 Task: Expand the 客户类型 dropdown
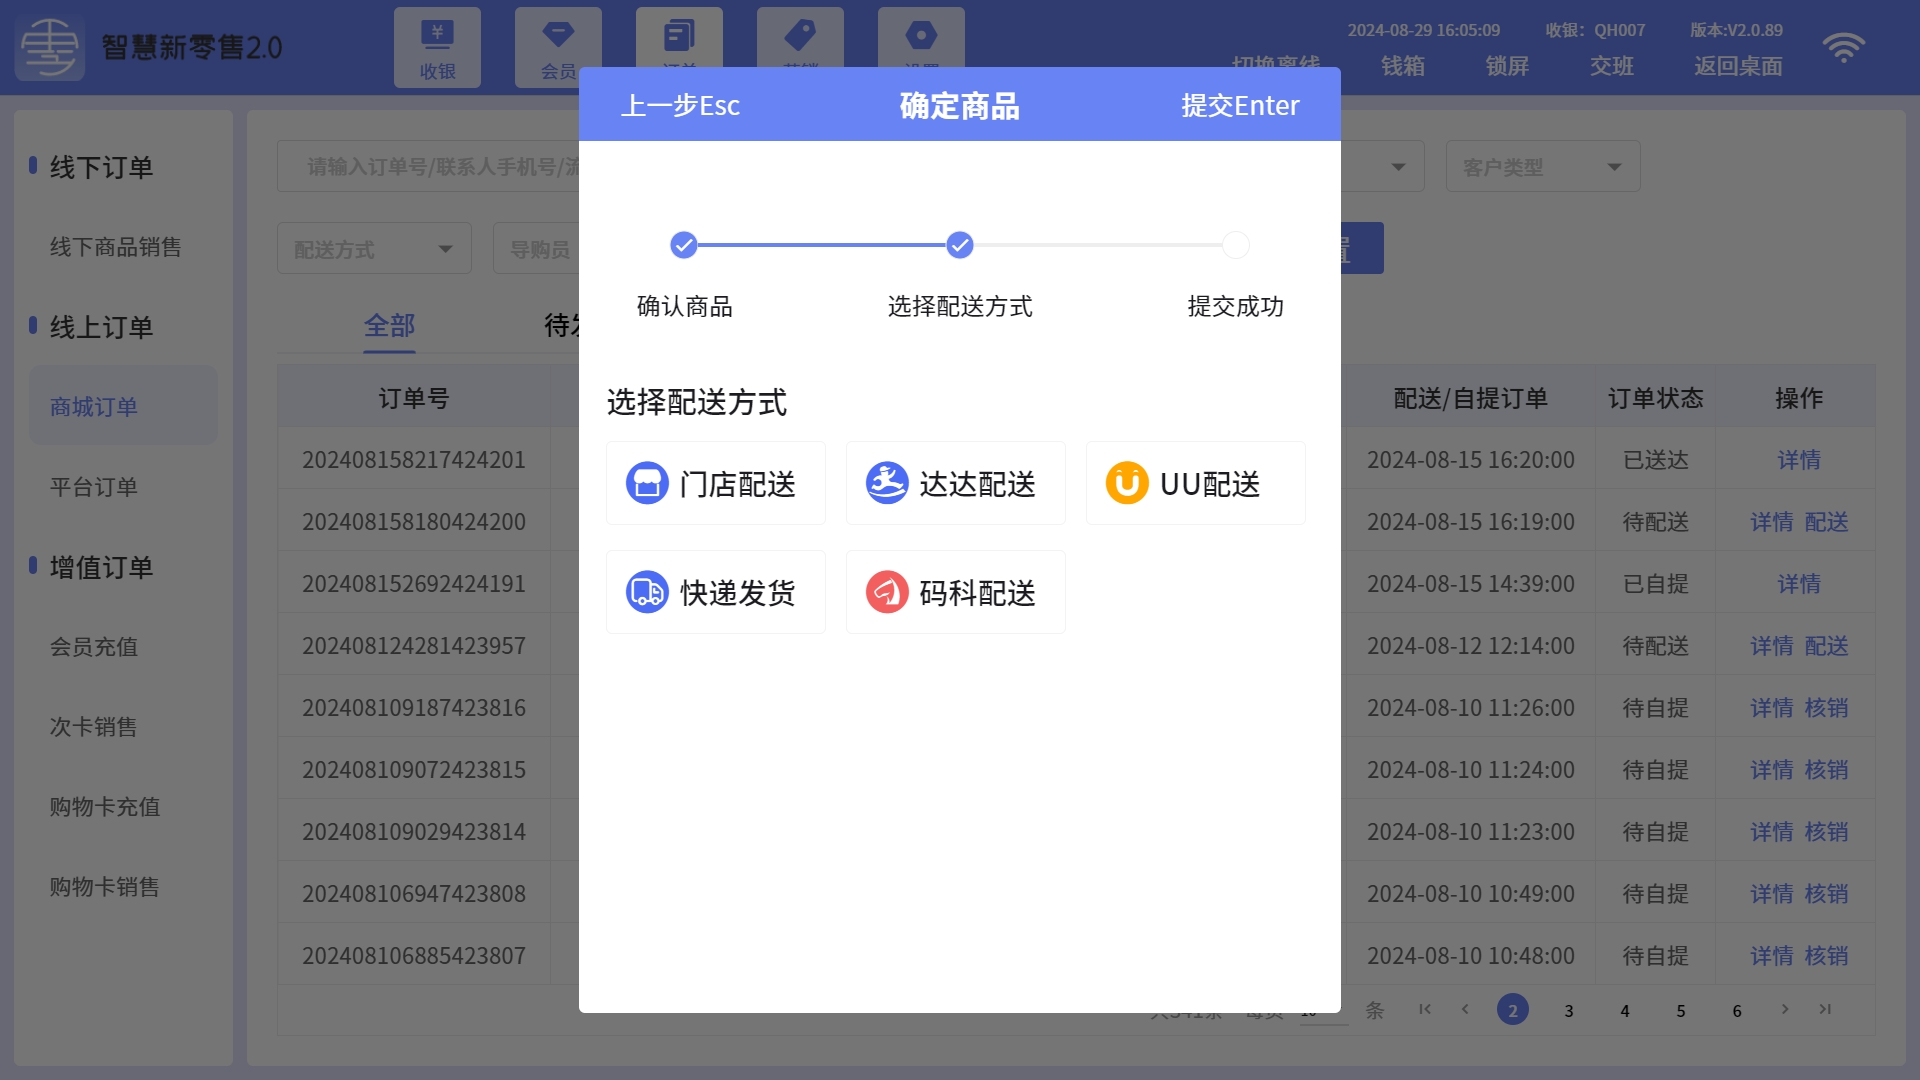1542,167
